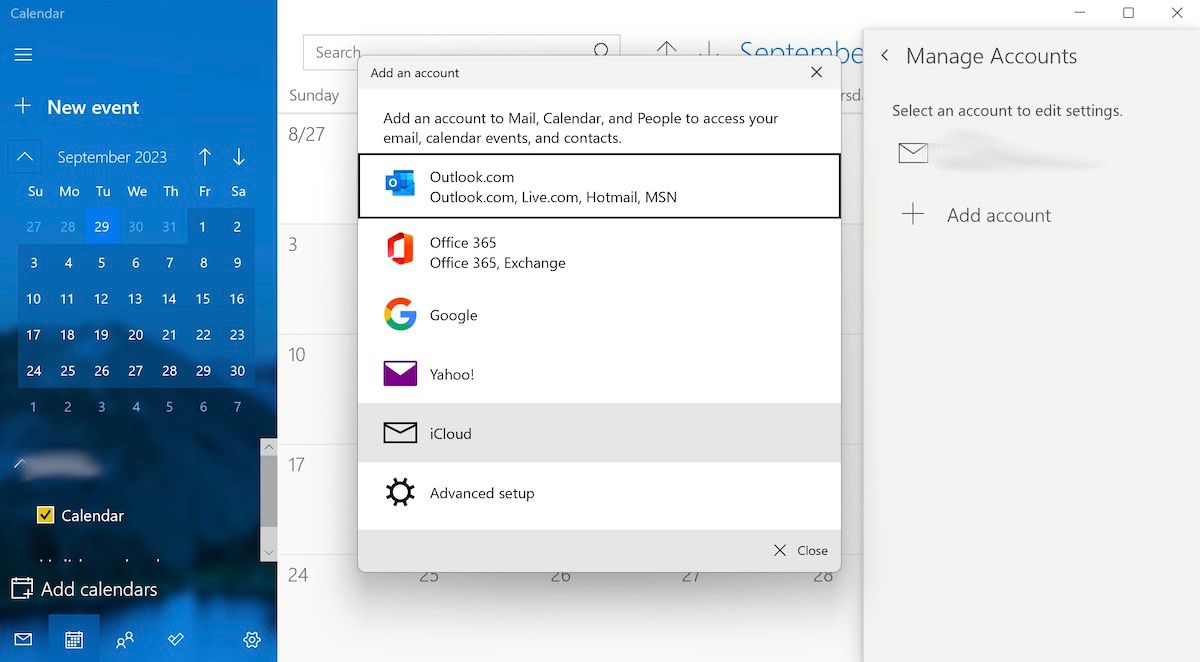Click the back arrow in Manage Accounts
This screenshot has width=1200, height=662.
point(885,56)
